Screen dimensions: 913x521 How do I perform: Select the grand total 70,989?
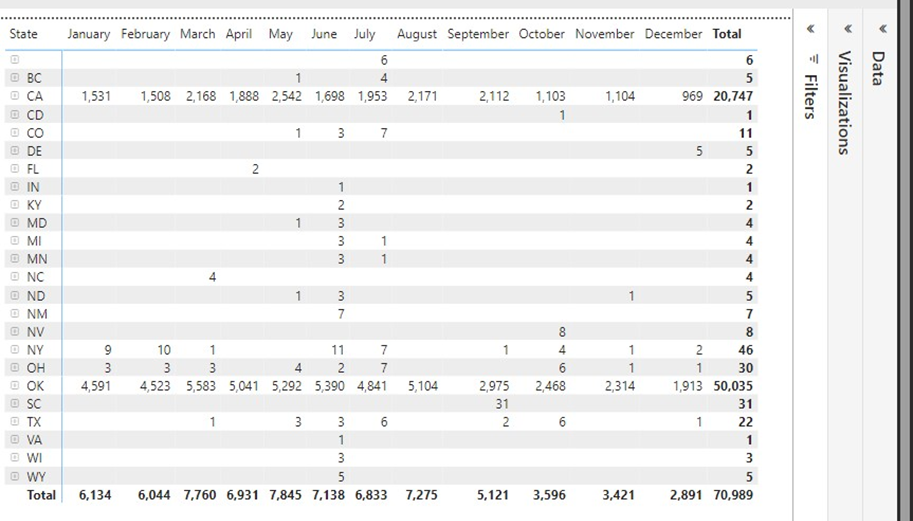(732, 495)
